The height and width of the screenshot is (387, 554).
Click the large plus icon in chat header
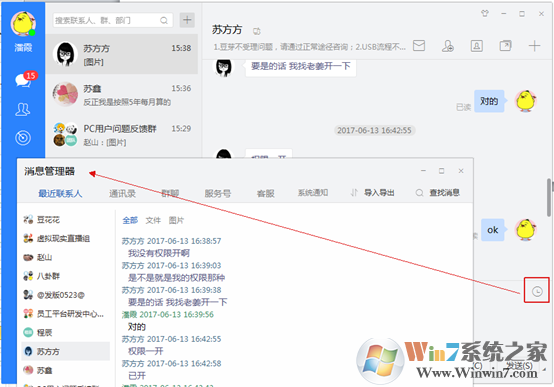point(534,46)
